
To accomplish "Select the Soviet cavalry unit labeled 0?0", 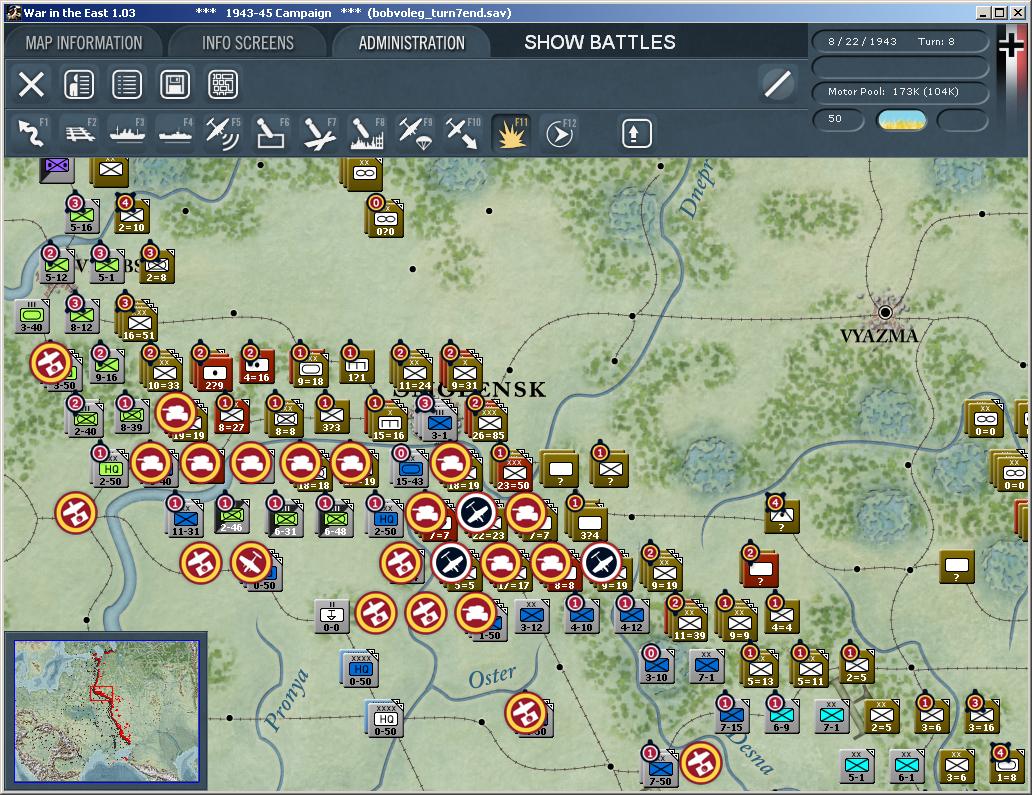I will click(x=385, y=220).
